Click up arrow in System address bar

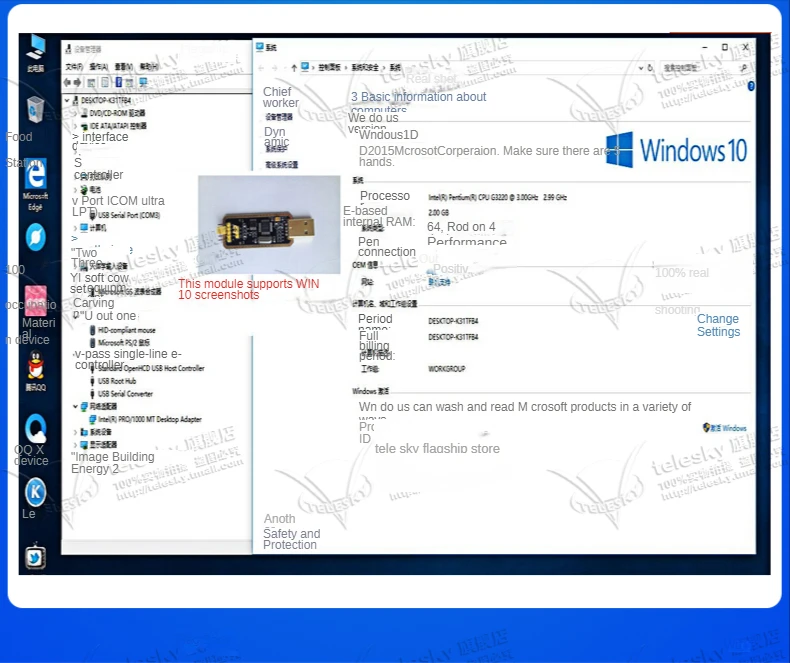(x=294, y=67)
